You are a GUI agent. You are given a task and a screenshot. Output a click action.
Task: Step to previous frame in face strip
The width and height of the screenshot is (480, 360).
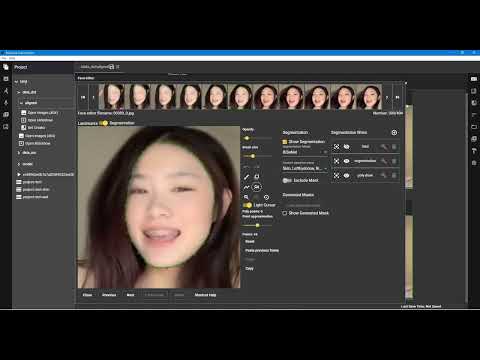pyautogui.click(x=93, y=97)
